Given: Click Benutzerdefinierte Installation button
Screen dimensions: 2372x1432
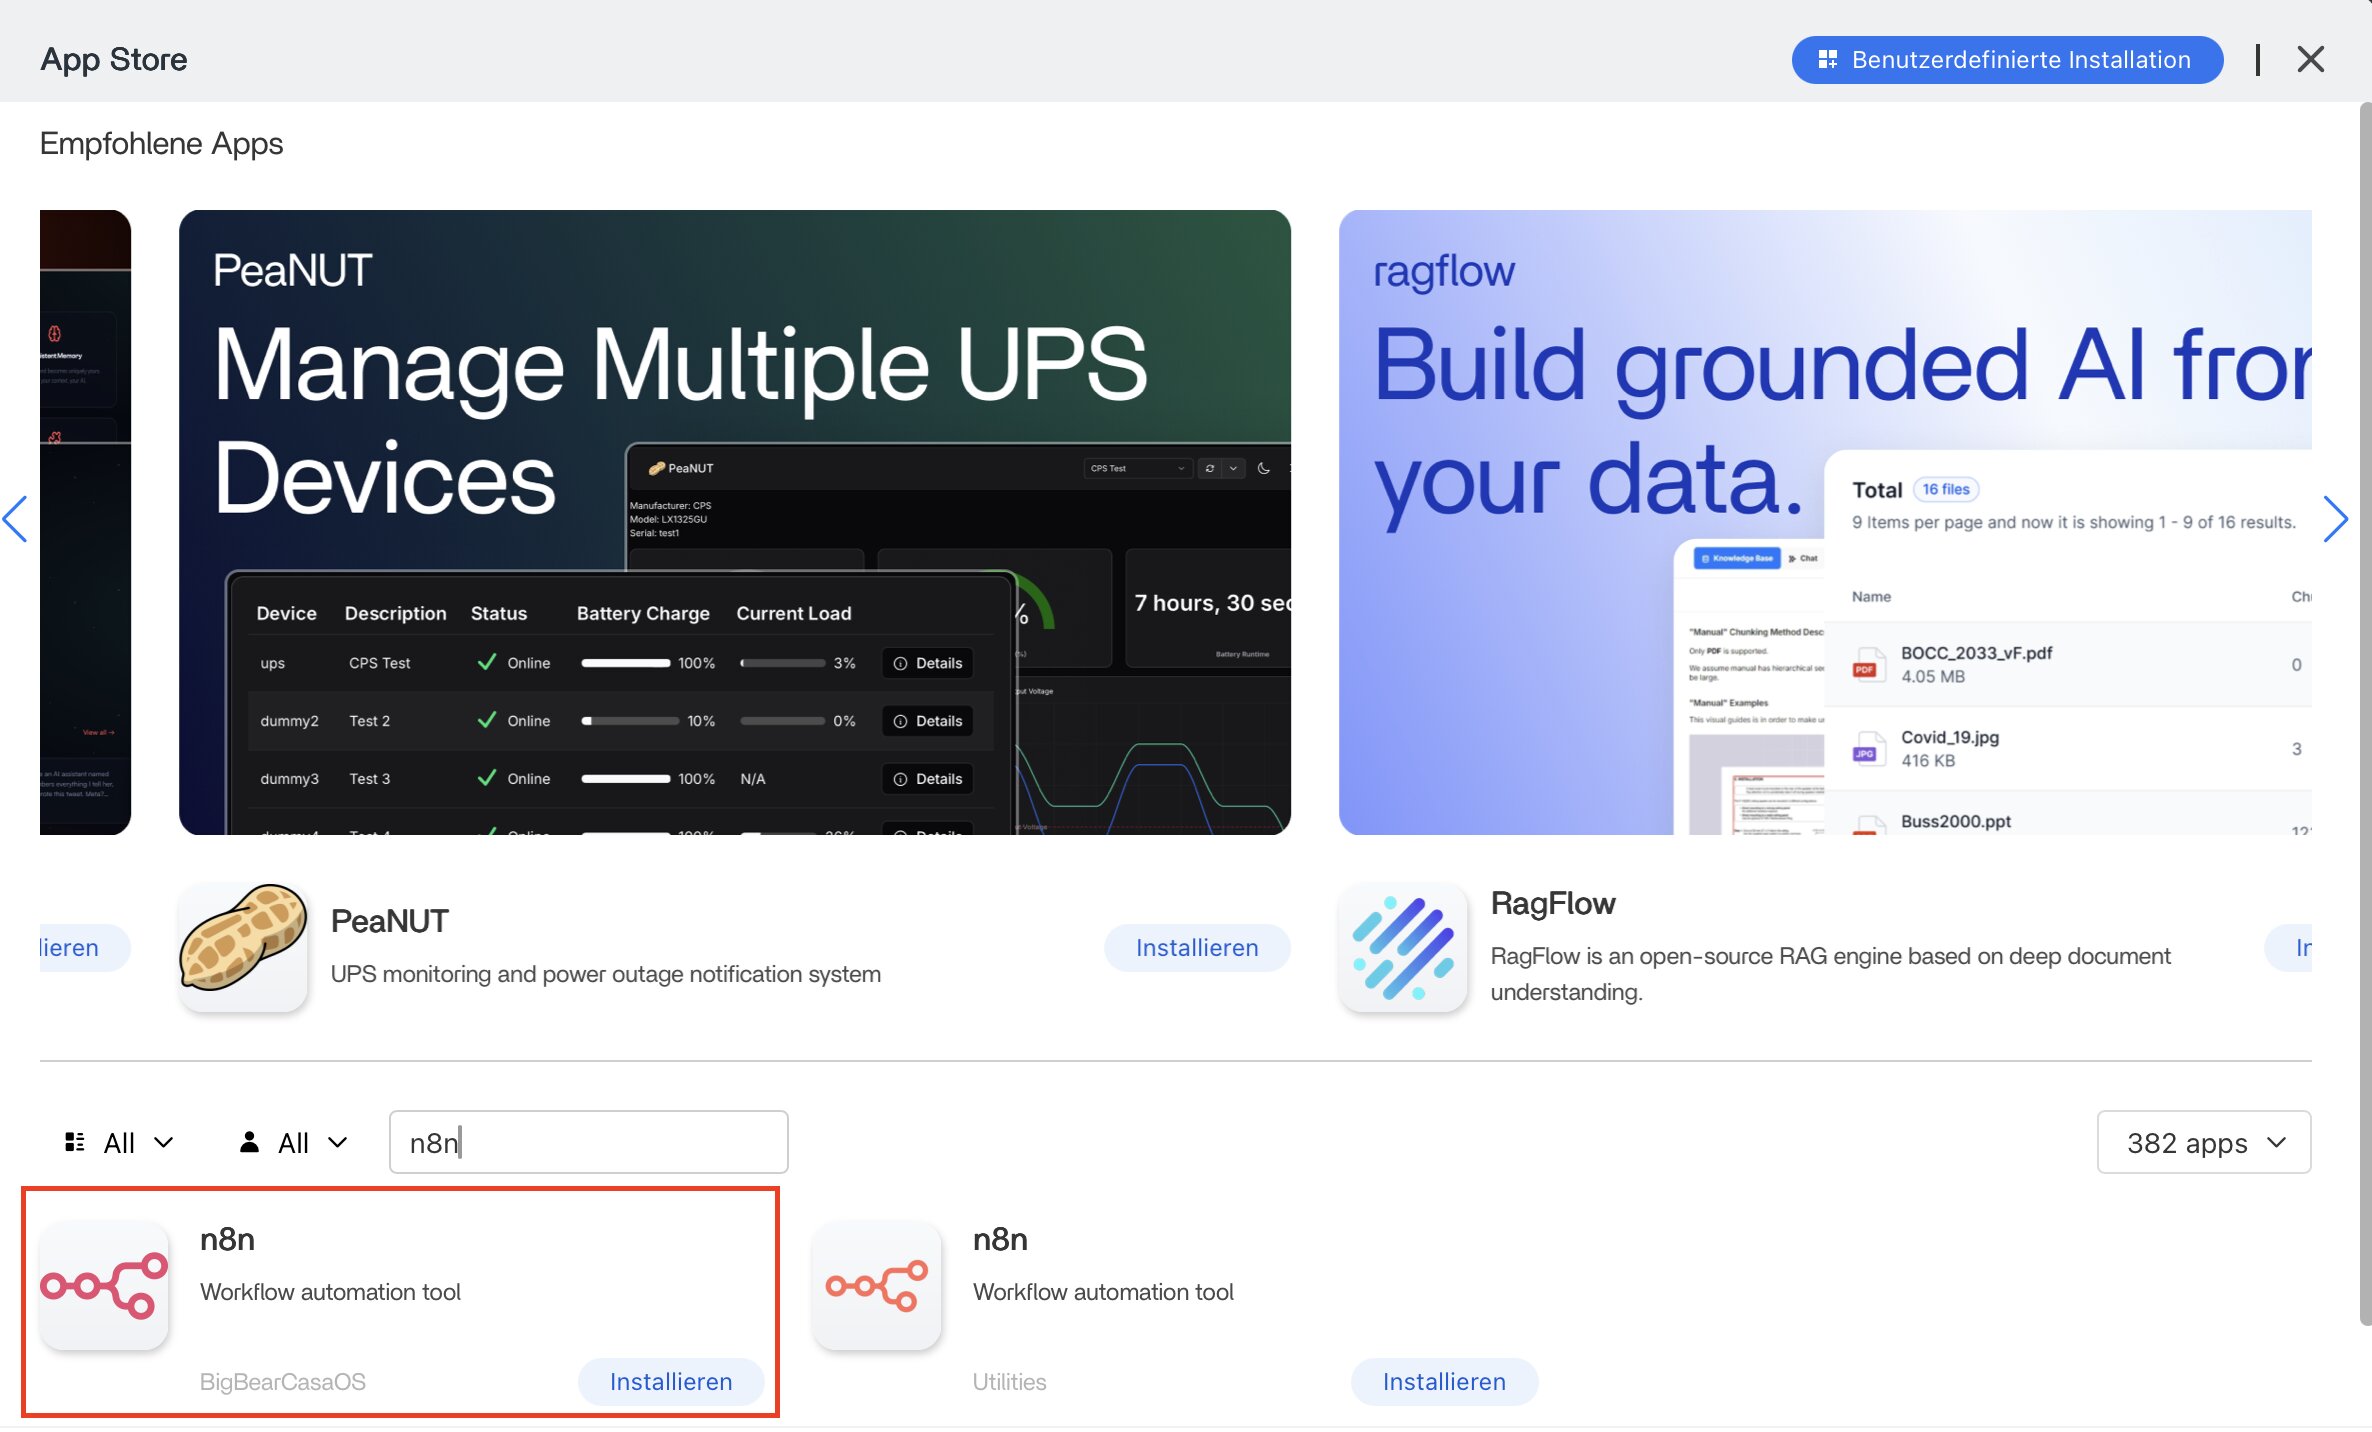Looking at the screenshot, I should (2006, 59).
